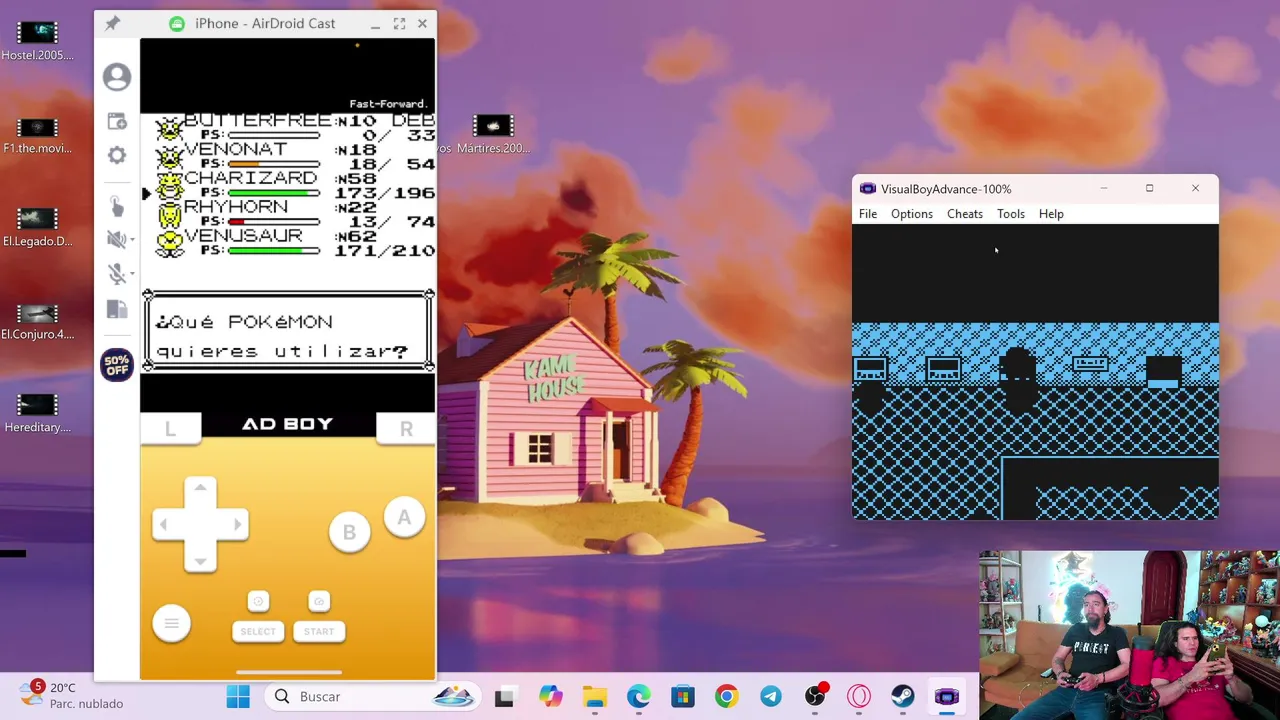Screen dimensions: 1280x720
Task: Click inside the VisualBoyAdvance game screen
Action: [x=1035, y=372]
